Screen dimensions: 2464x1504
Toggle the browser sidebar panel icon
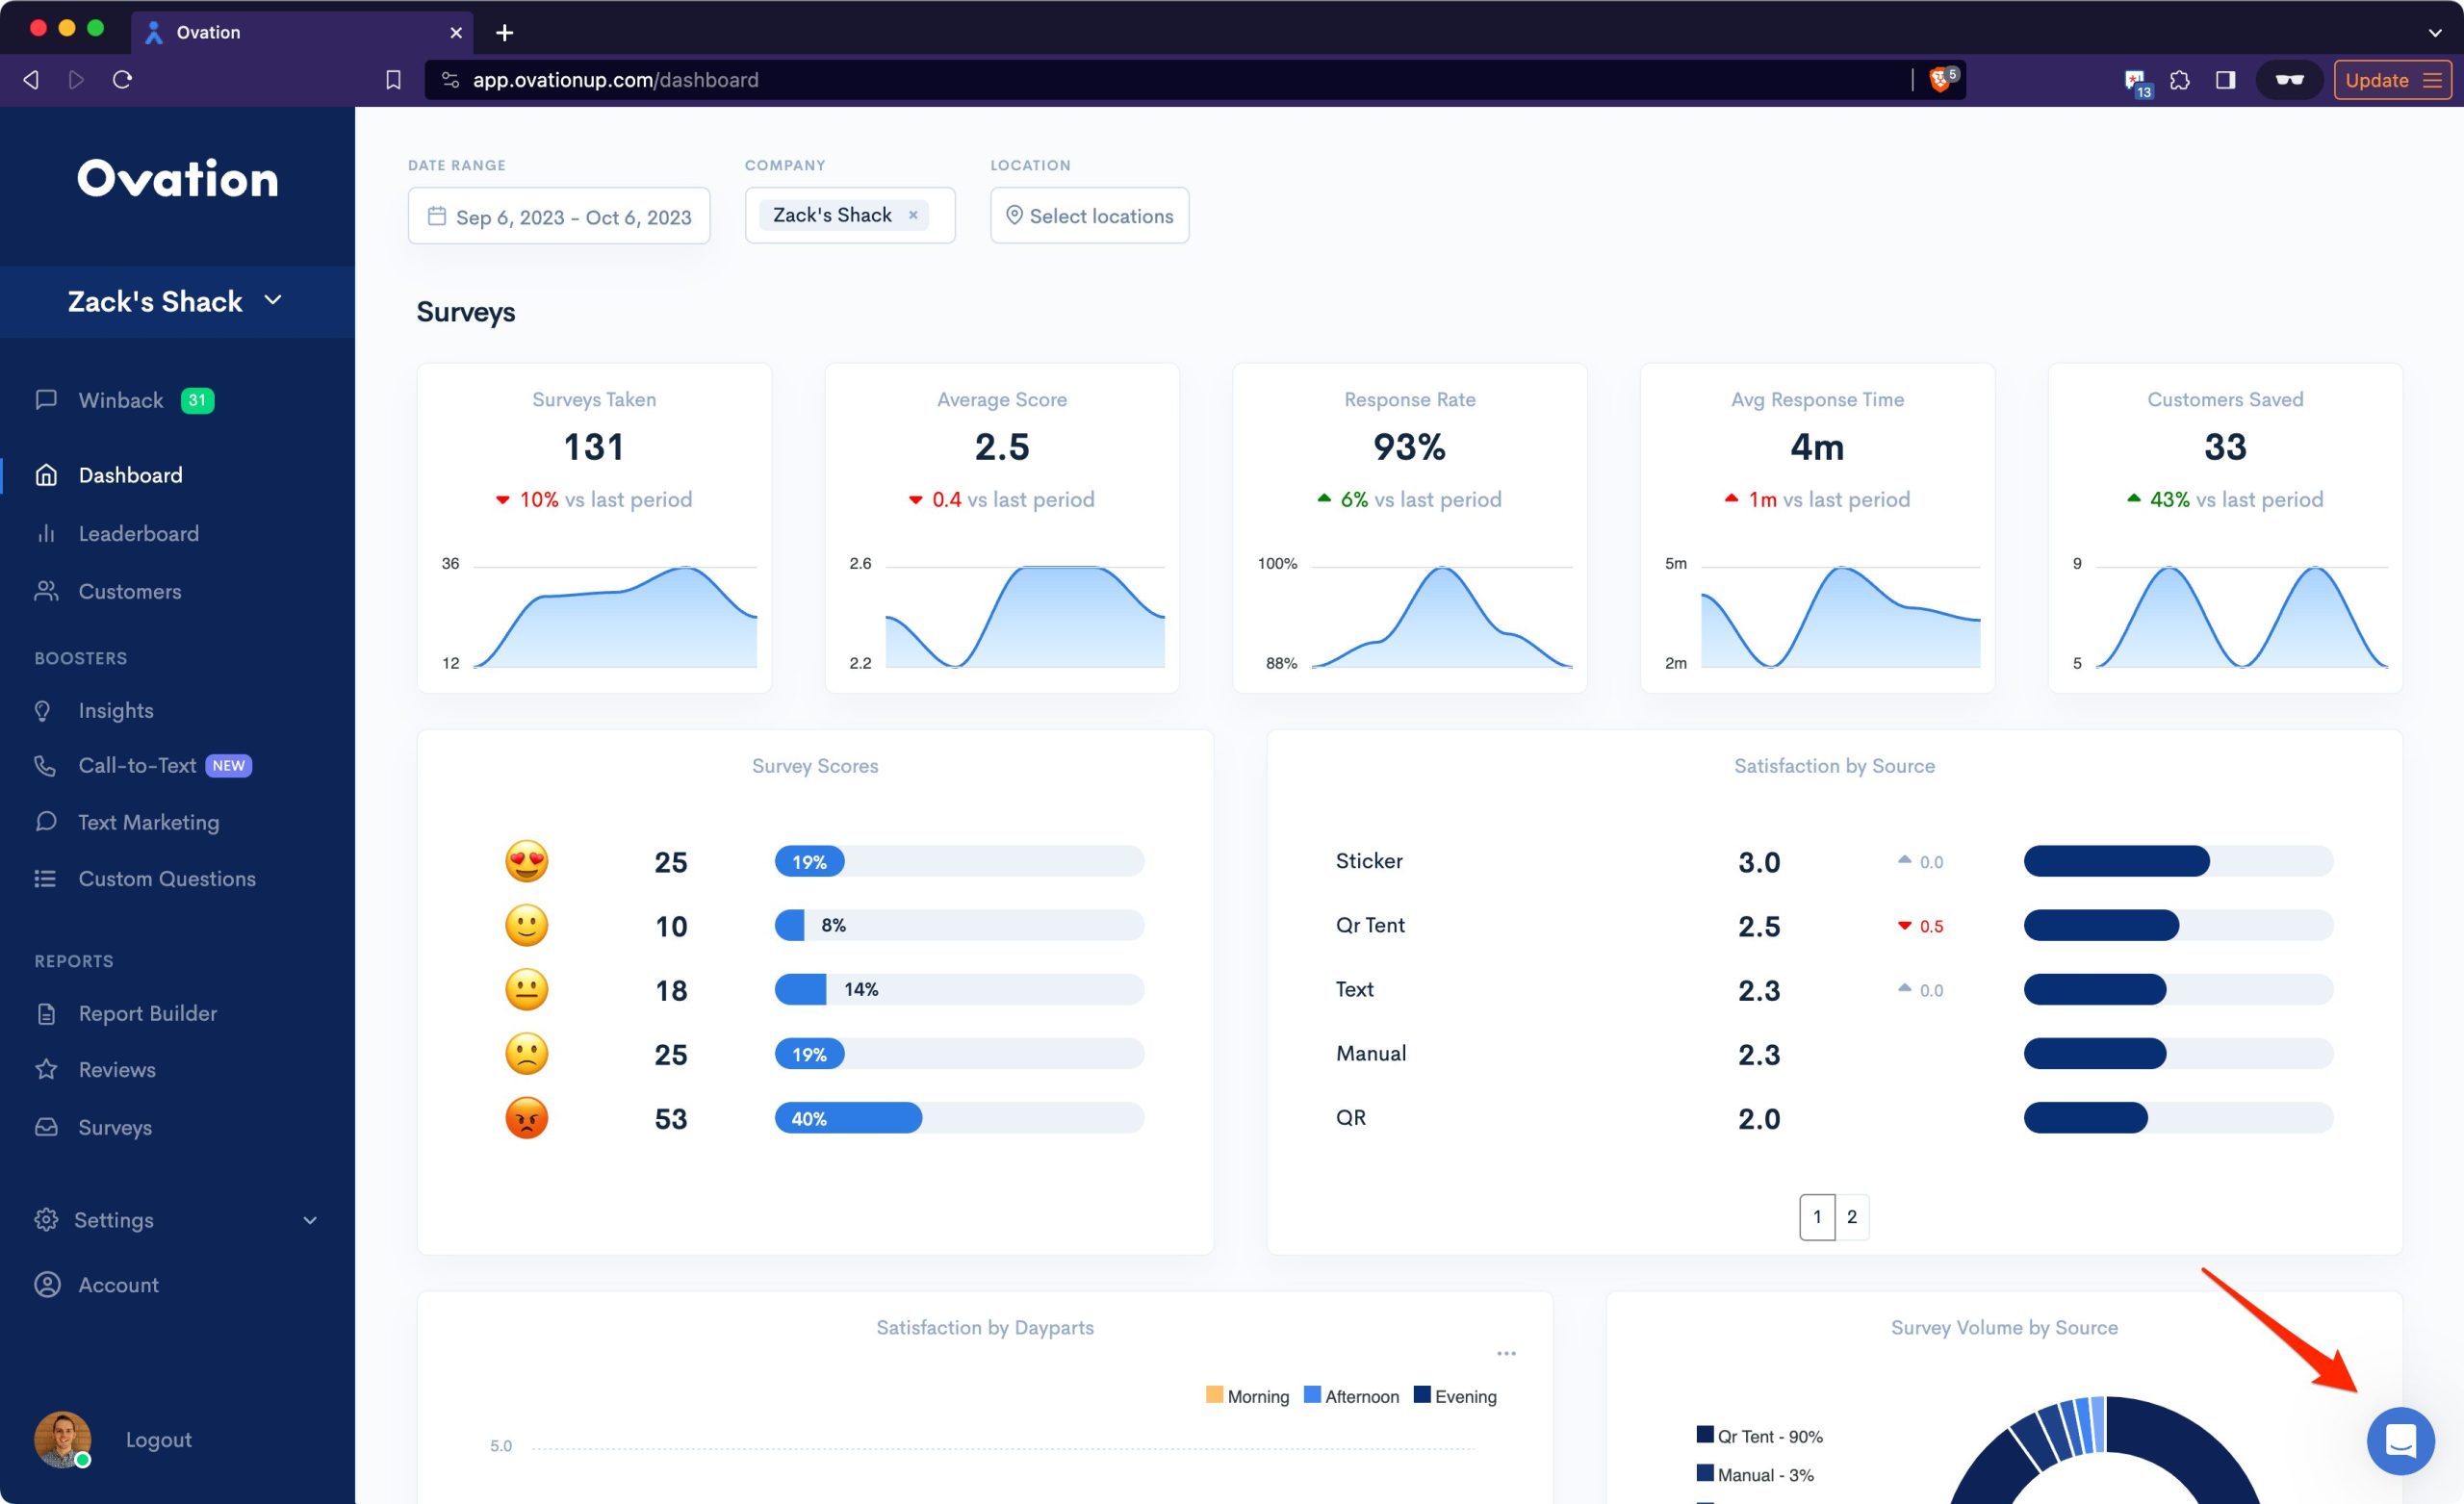click(2225, 80)
